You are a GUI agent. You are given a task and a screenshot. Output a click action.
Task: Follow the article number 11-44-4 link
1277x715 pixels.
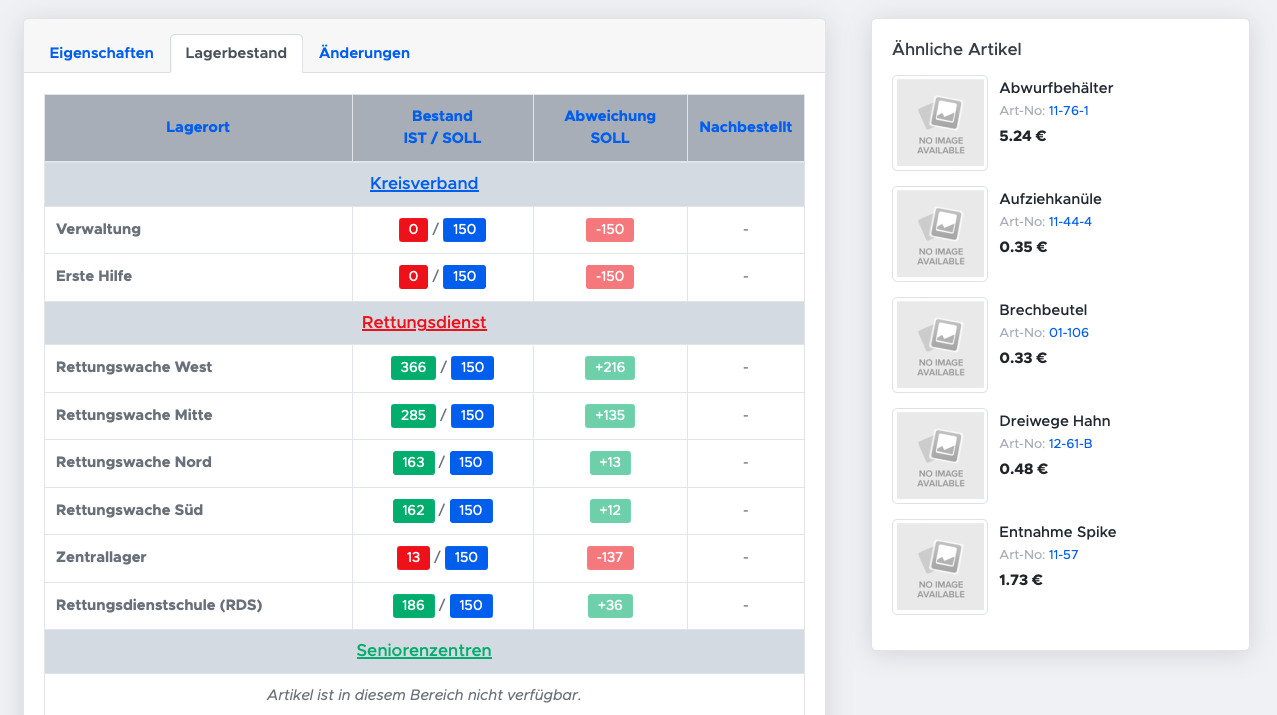click(1070, 222)
